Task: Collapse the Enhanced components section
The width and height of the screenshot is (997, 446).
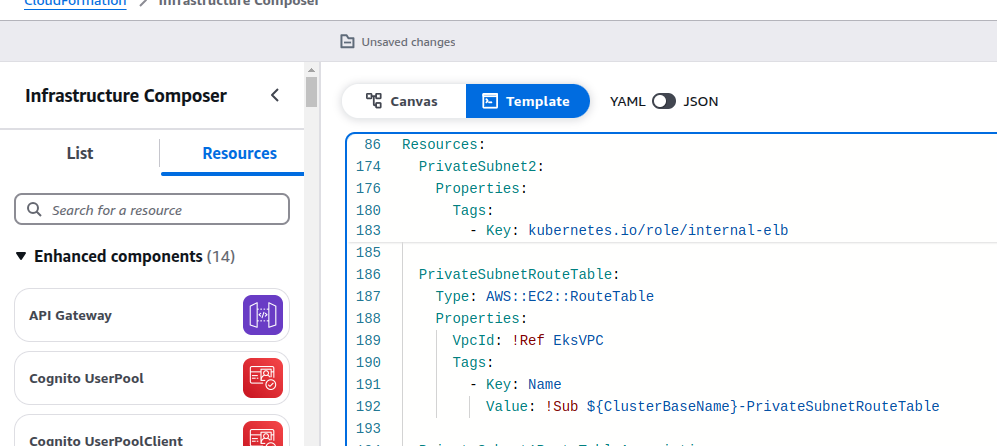Action: point(22,257)
